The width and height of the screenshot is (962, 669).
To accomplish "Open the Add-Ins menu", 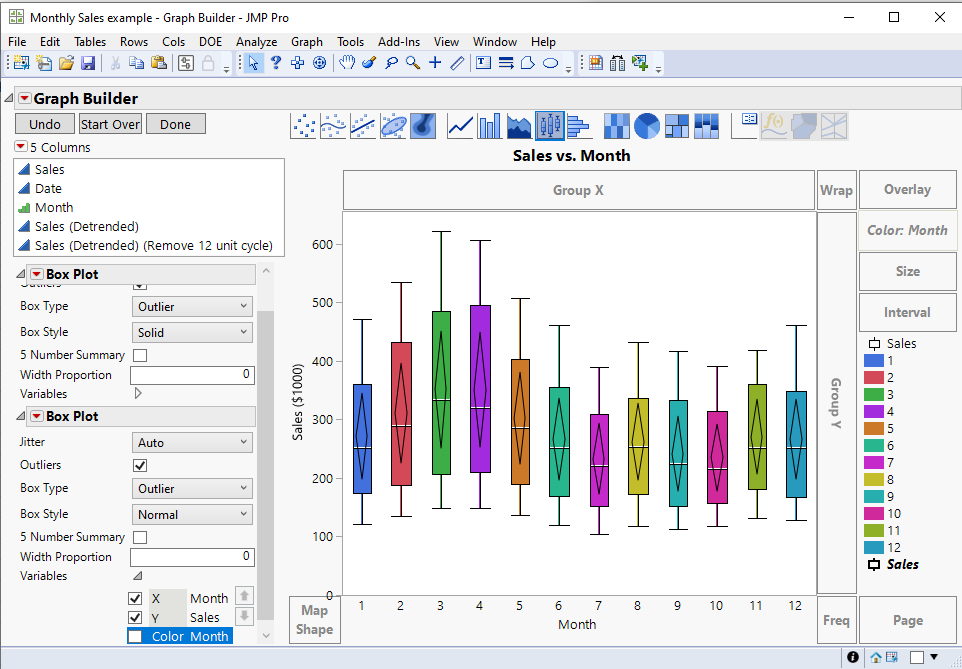I will pos(399,42).
